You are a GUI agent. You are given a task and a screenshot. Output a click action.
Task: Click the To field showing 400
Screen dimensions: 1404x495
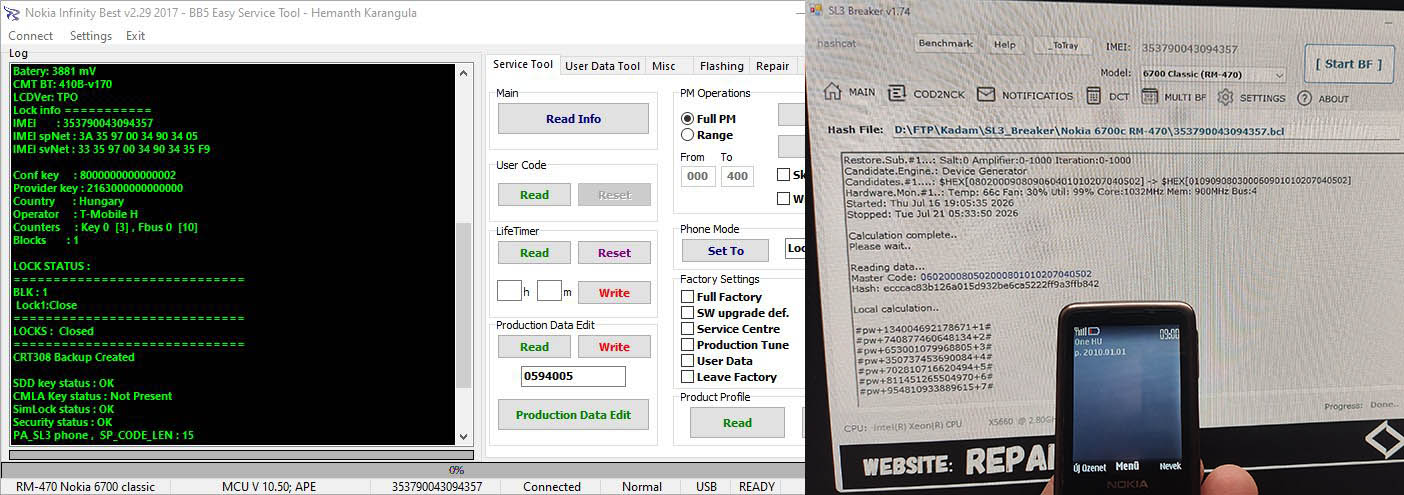[x=737, y=176]
